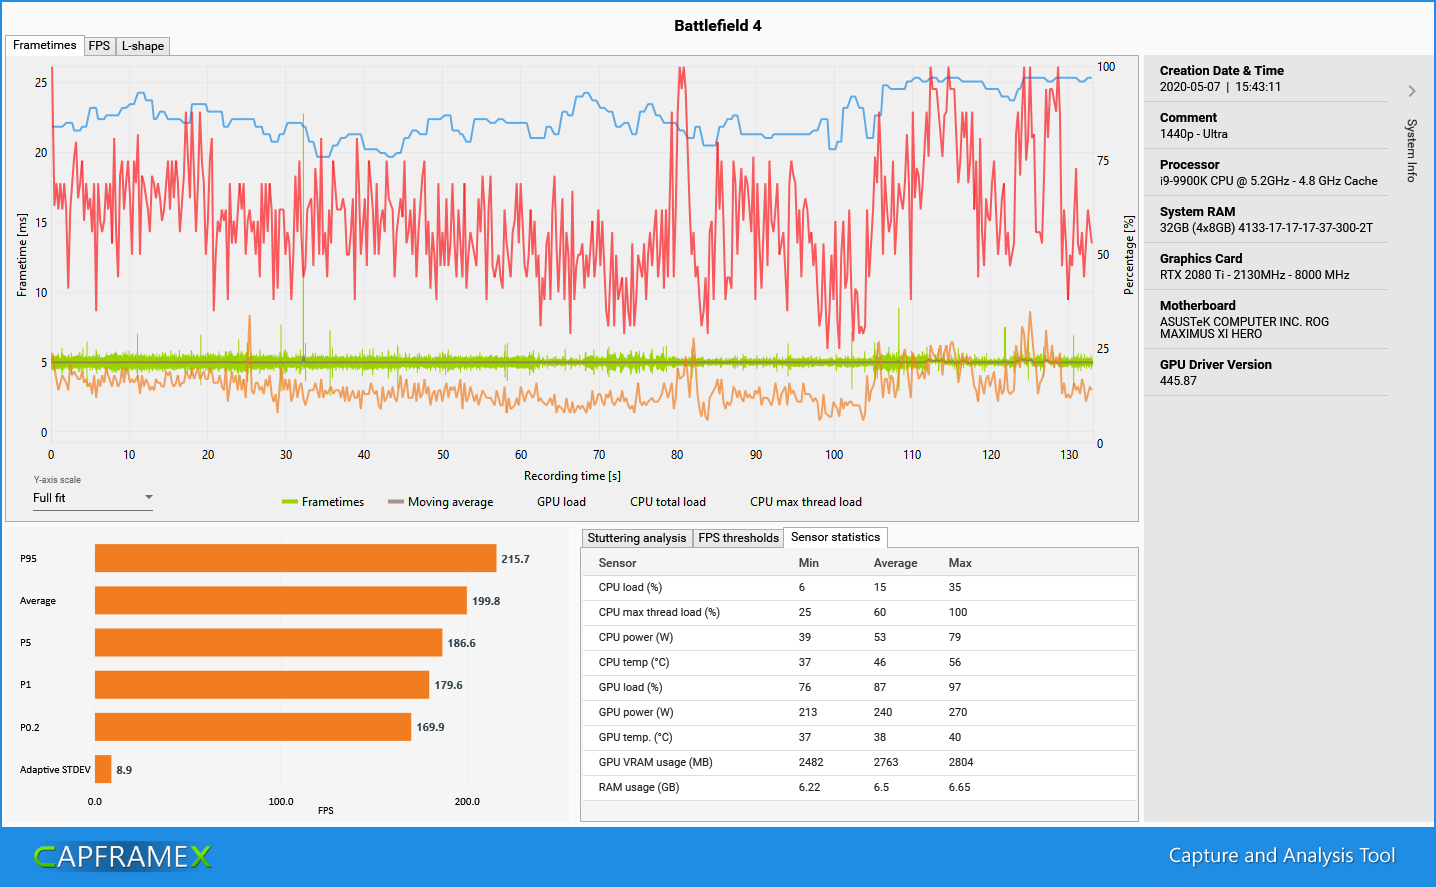The width and height of the screenshot is (1436, 887).
Task: Toggle the CPU total load legend entry
Action: (x=668, y=502)
